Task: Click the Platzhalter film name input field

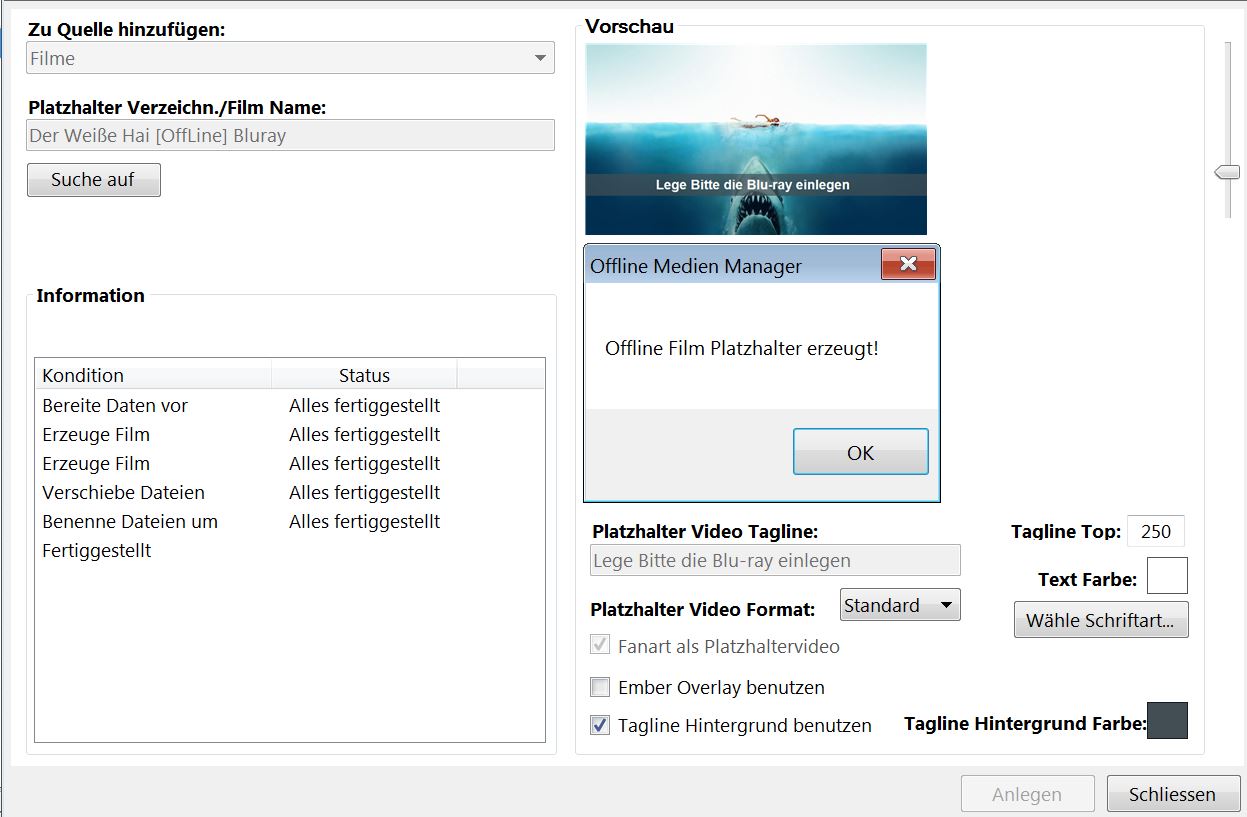Action: coord(290,135)
